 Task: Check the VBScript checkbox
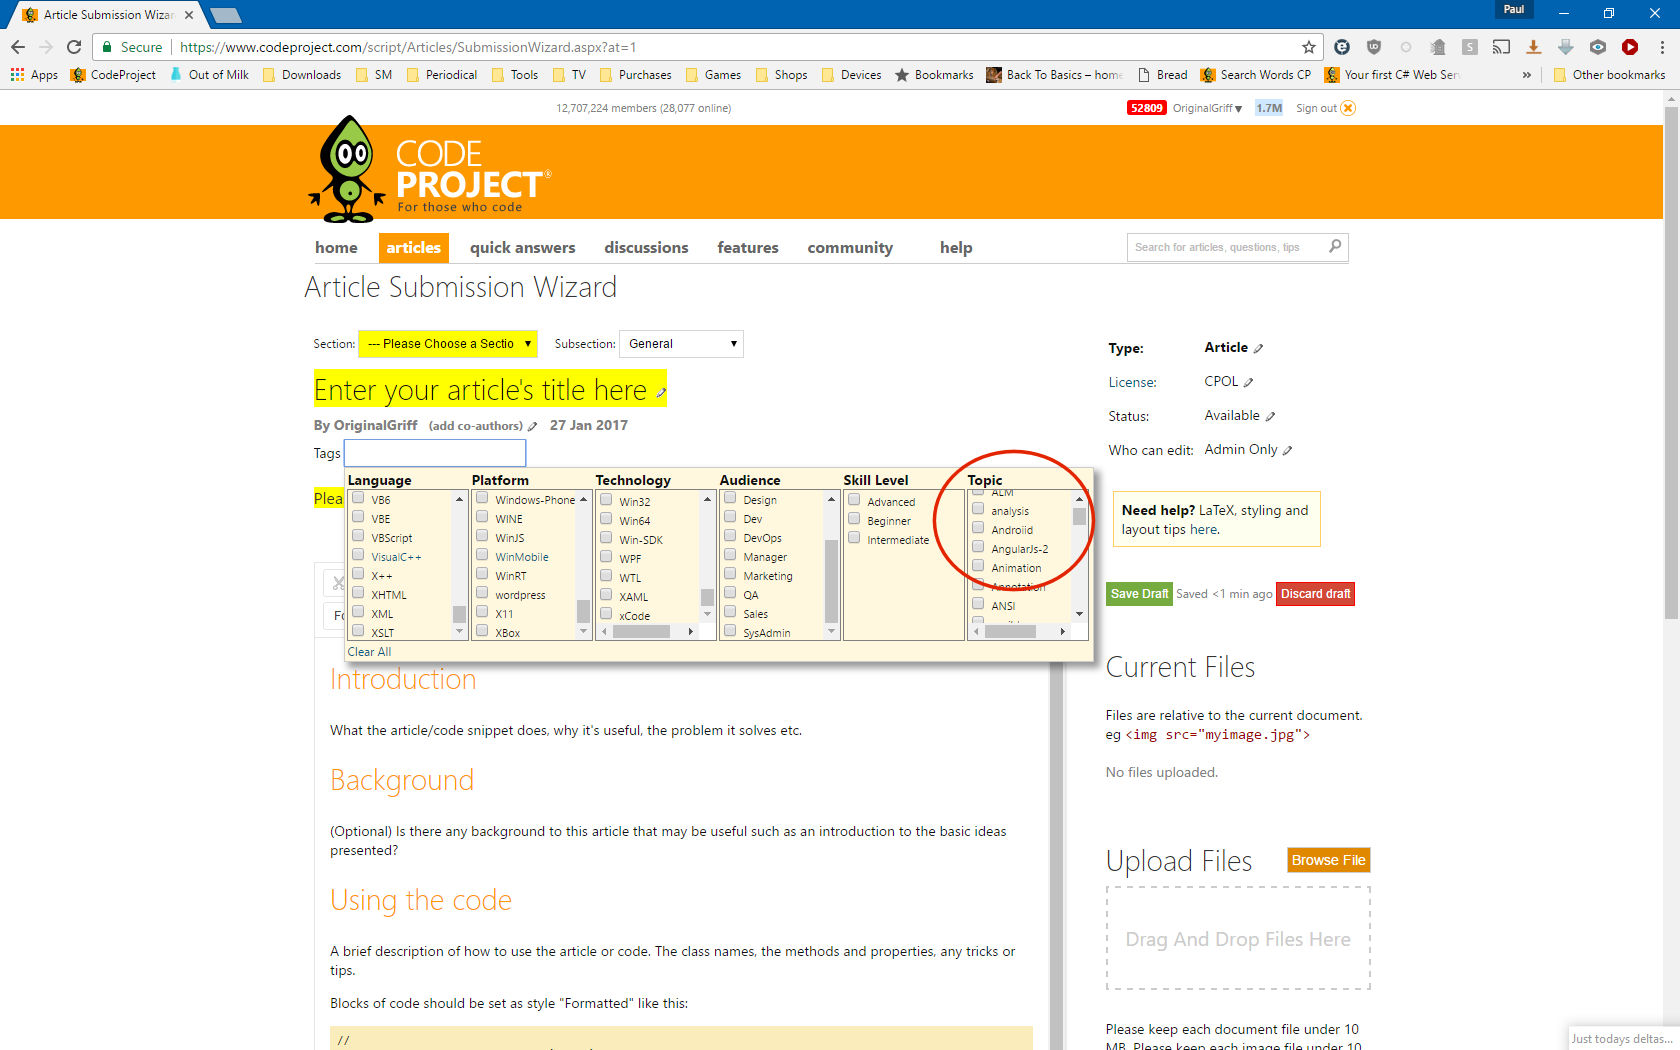click(x=358, y=536)
